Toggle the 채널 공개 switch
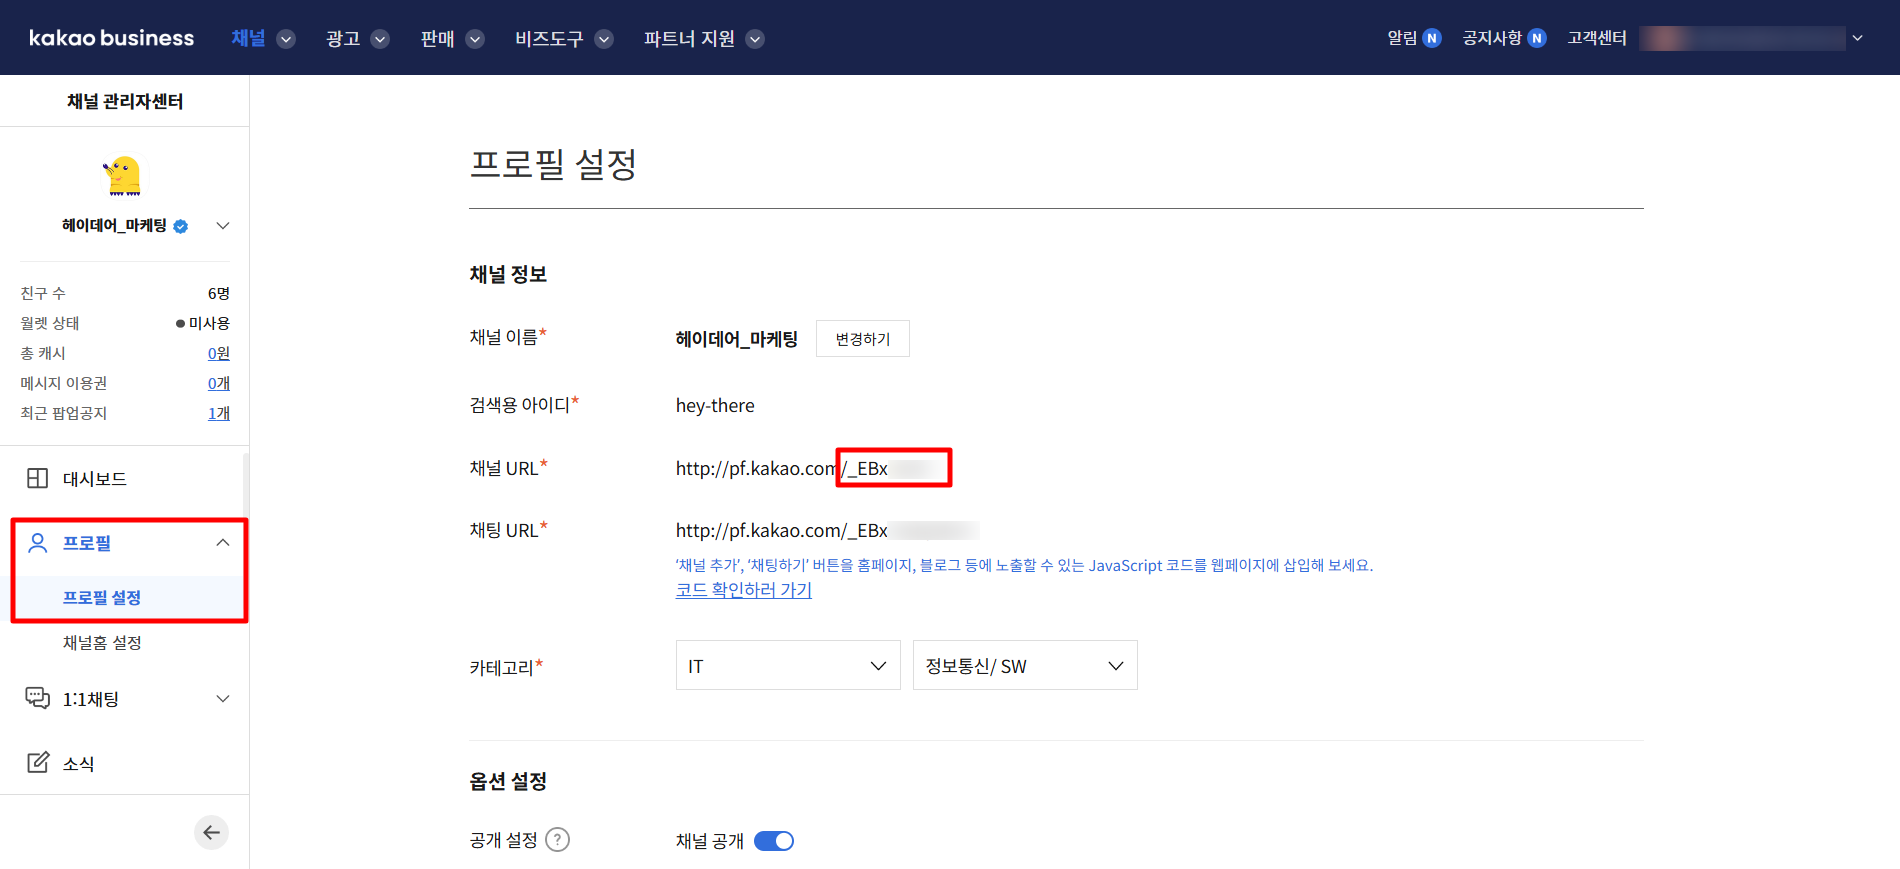Image resolution: width=1900 pixels, height=869 pixels. pyautogui.click(x=774, y=841)
